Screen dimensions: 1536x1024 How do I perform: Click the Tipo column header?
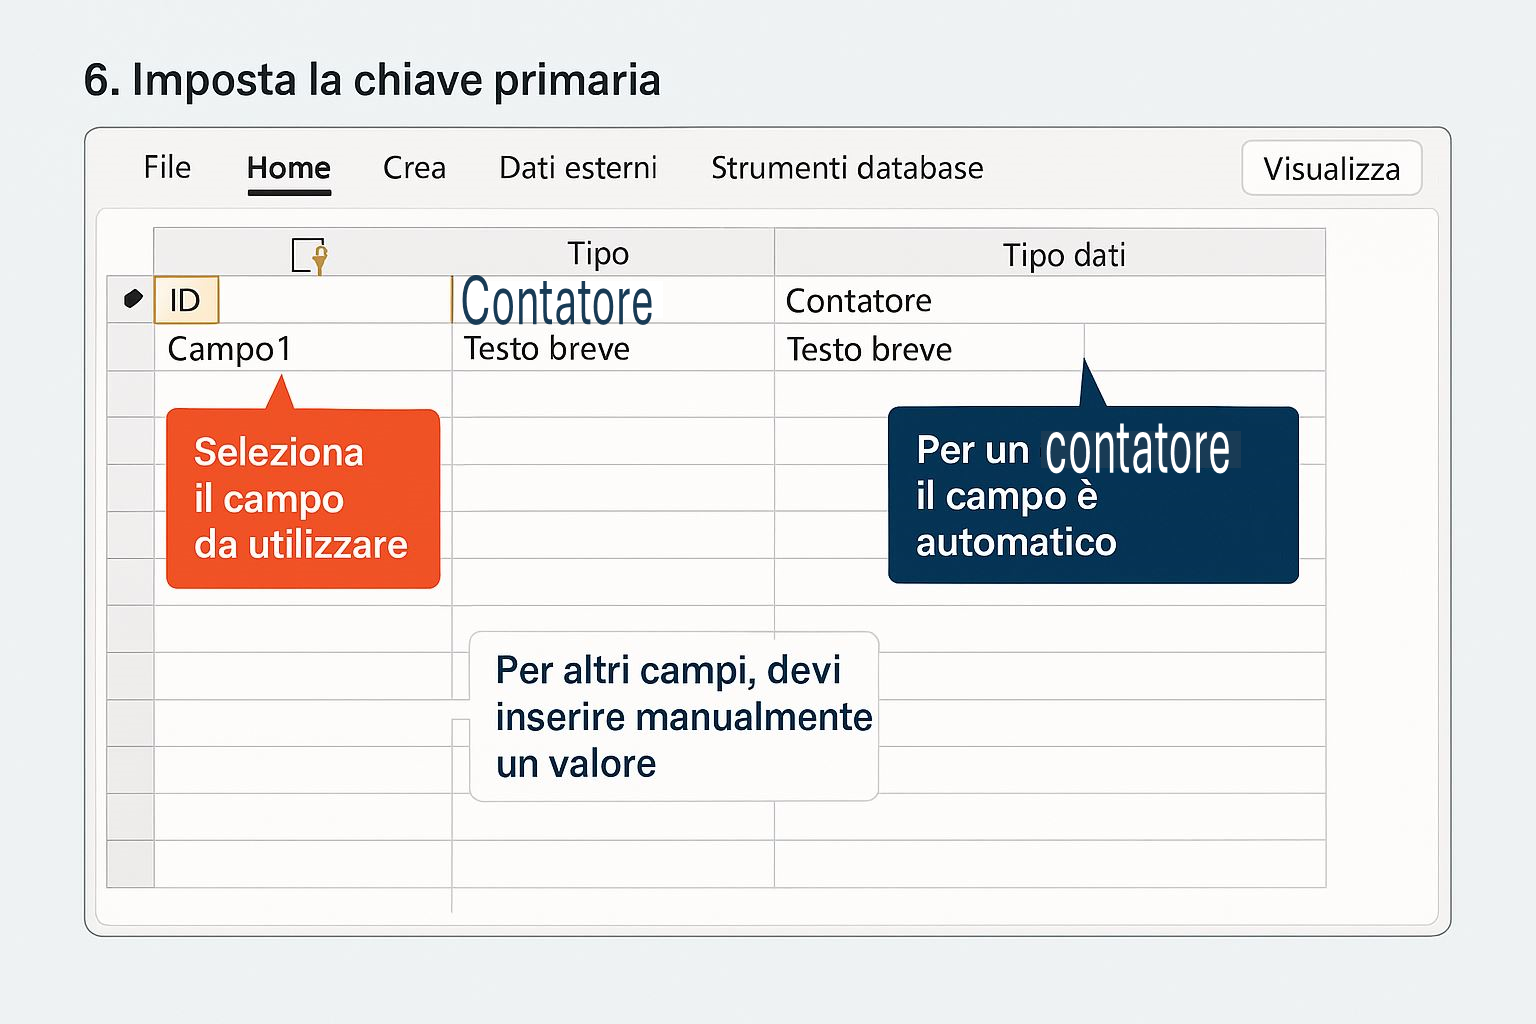(598, 254)
